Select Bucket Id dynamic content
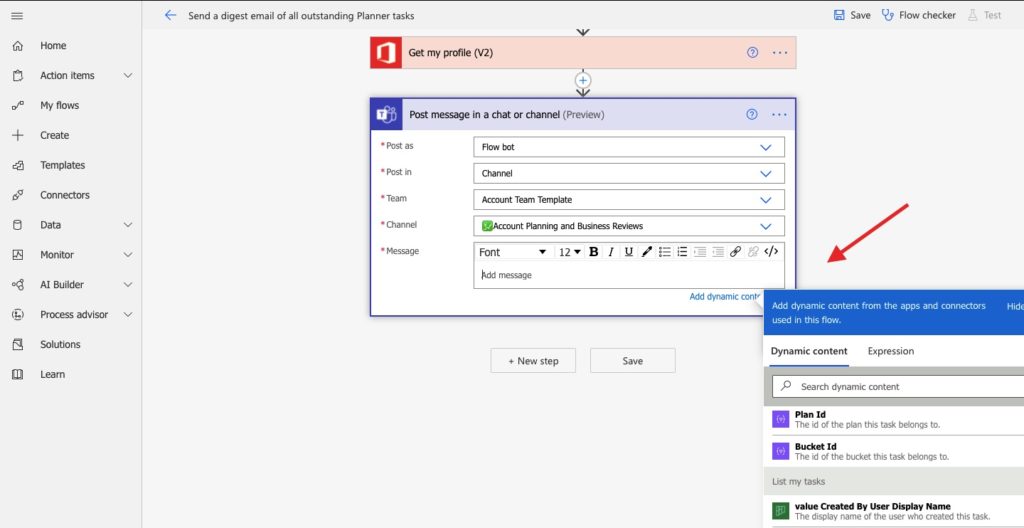Screen dimensions: 1024x528 893,452
